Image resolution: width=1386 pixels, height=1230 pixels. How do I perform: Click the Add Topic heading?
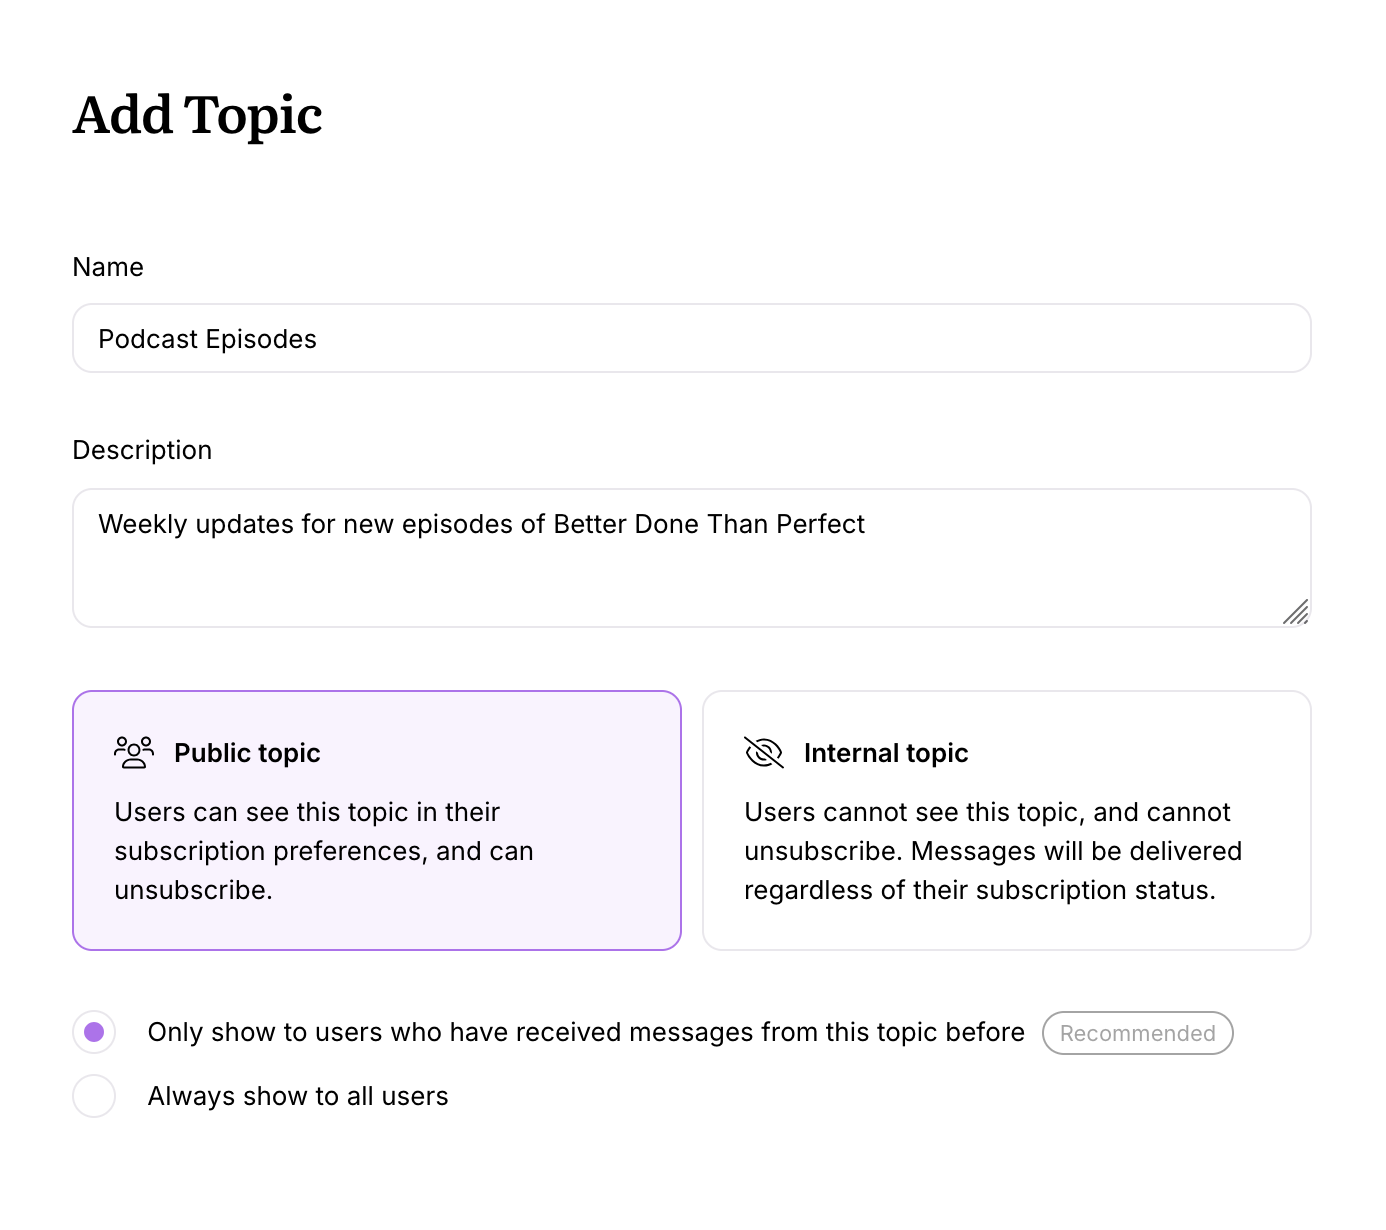(x=197, y=114)
